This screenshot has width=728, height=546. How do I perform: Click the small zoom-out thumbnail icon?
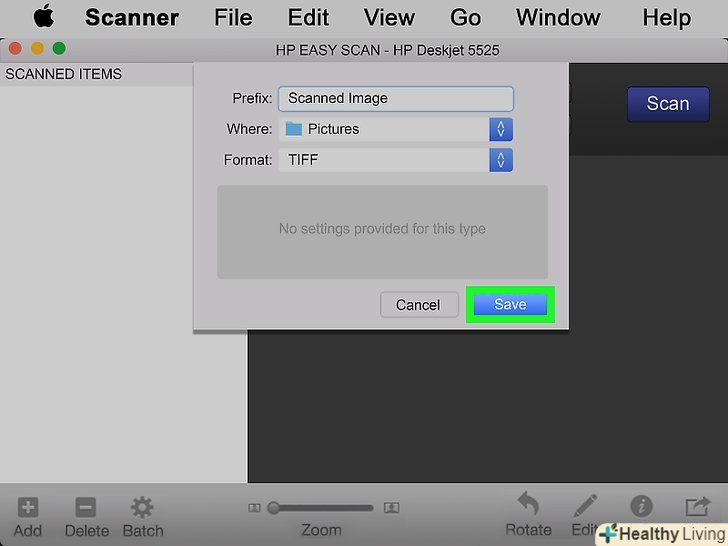254,508
